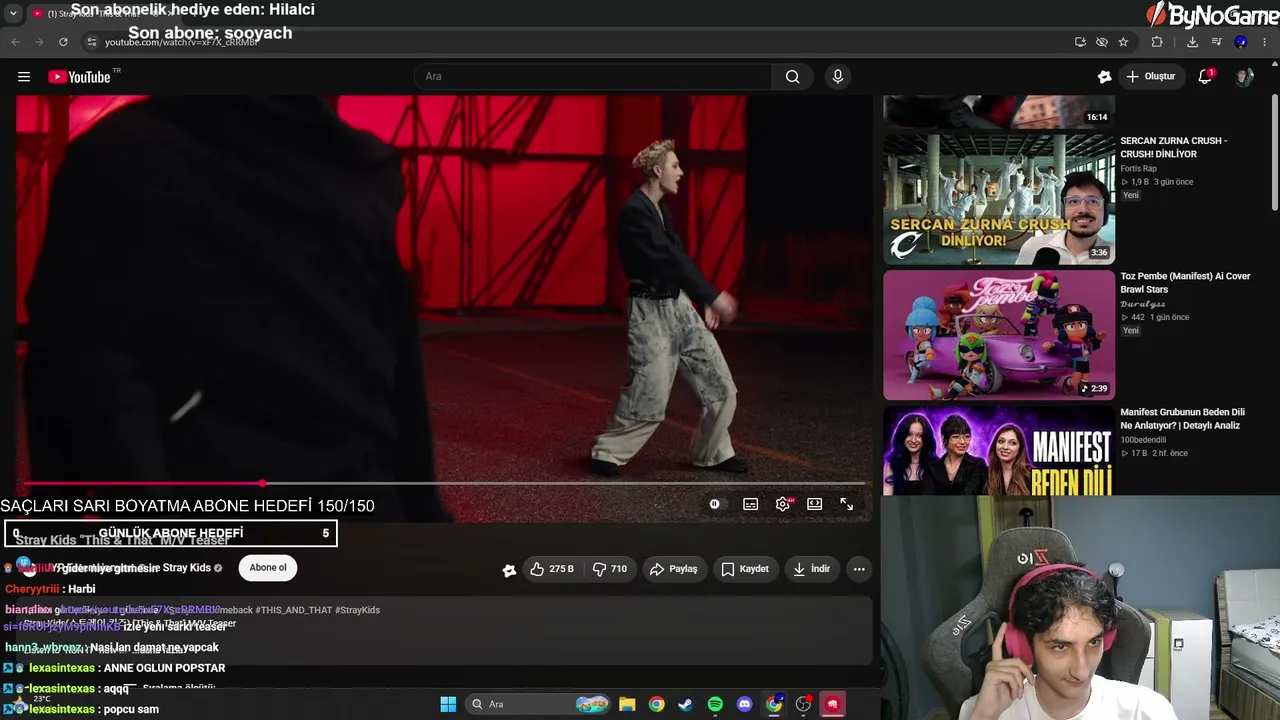The image size is (1280, 720).
Task: Toggle the autoplay switch in the player
Action: point(714,504)
